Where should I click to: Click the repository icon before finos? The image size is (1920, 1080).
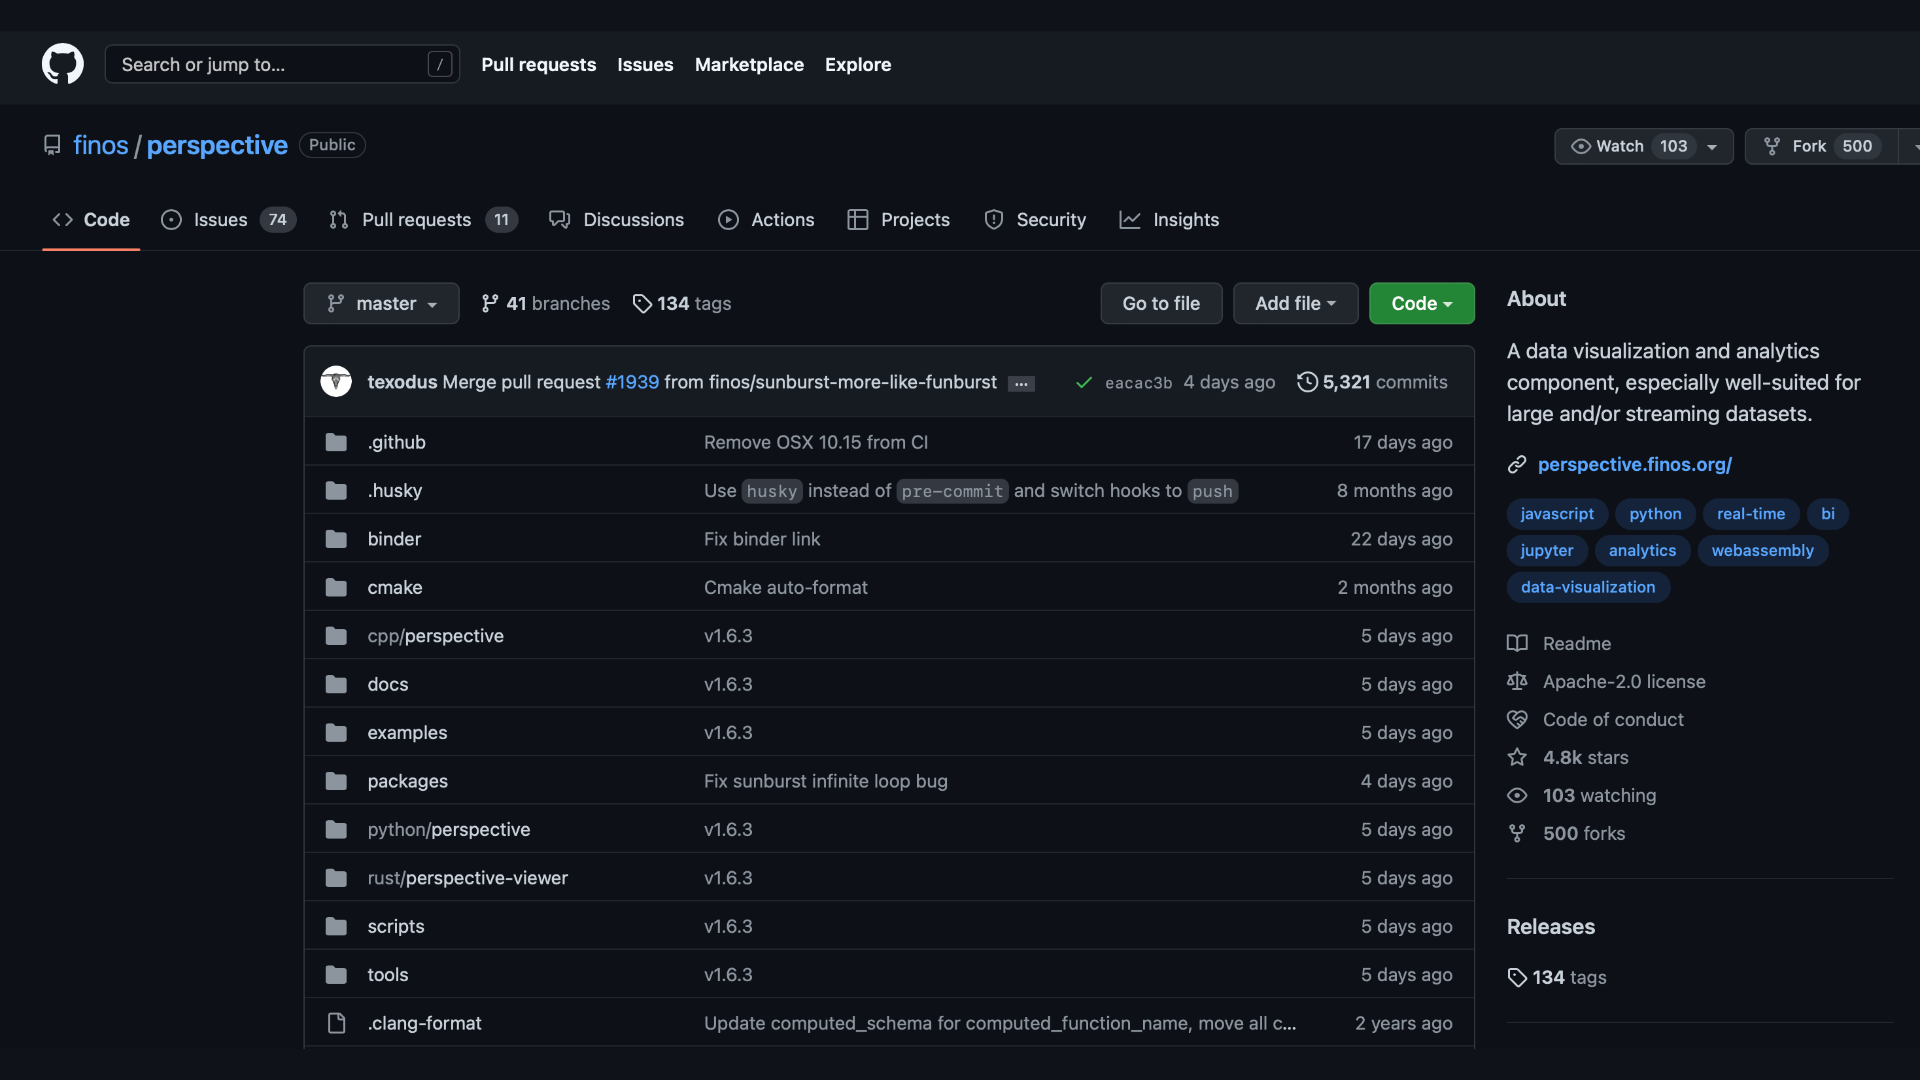[x=52, y=145]
